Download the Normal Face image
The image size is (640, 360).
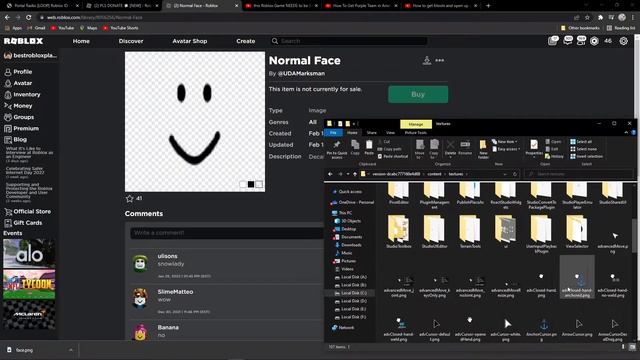(x=427, y=60)
